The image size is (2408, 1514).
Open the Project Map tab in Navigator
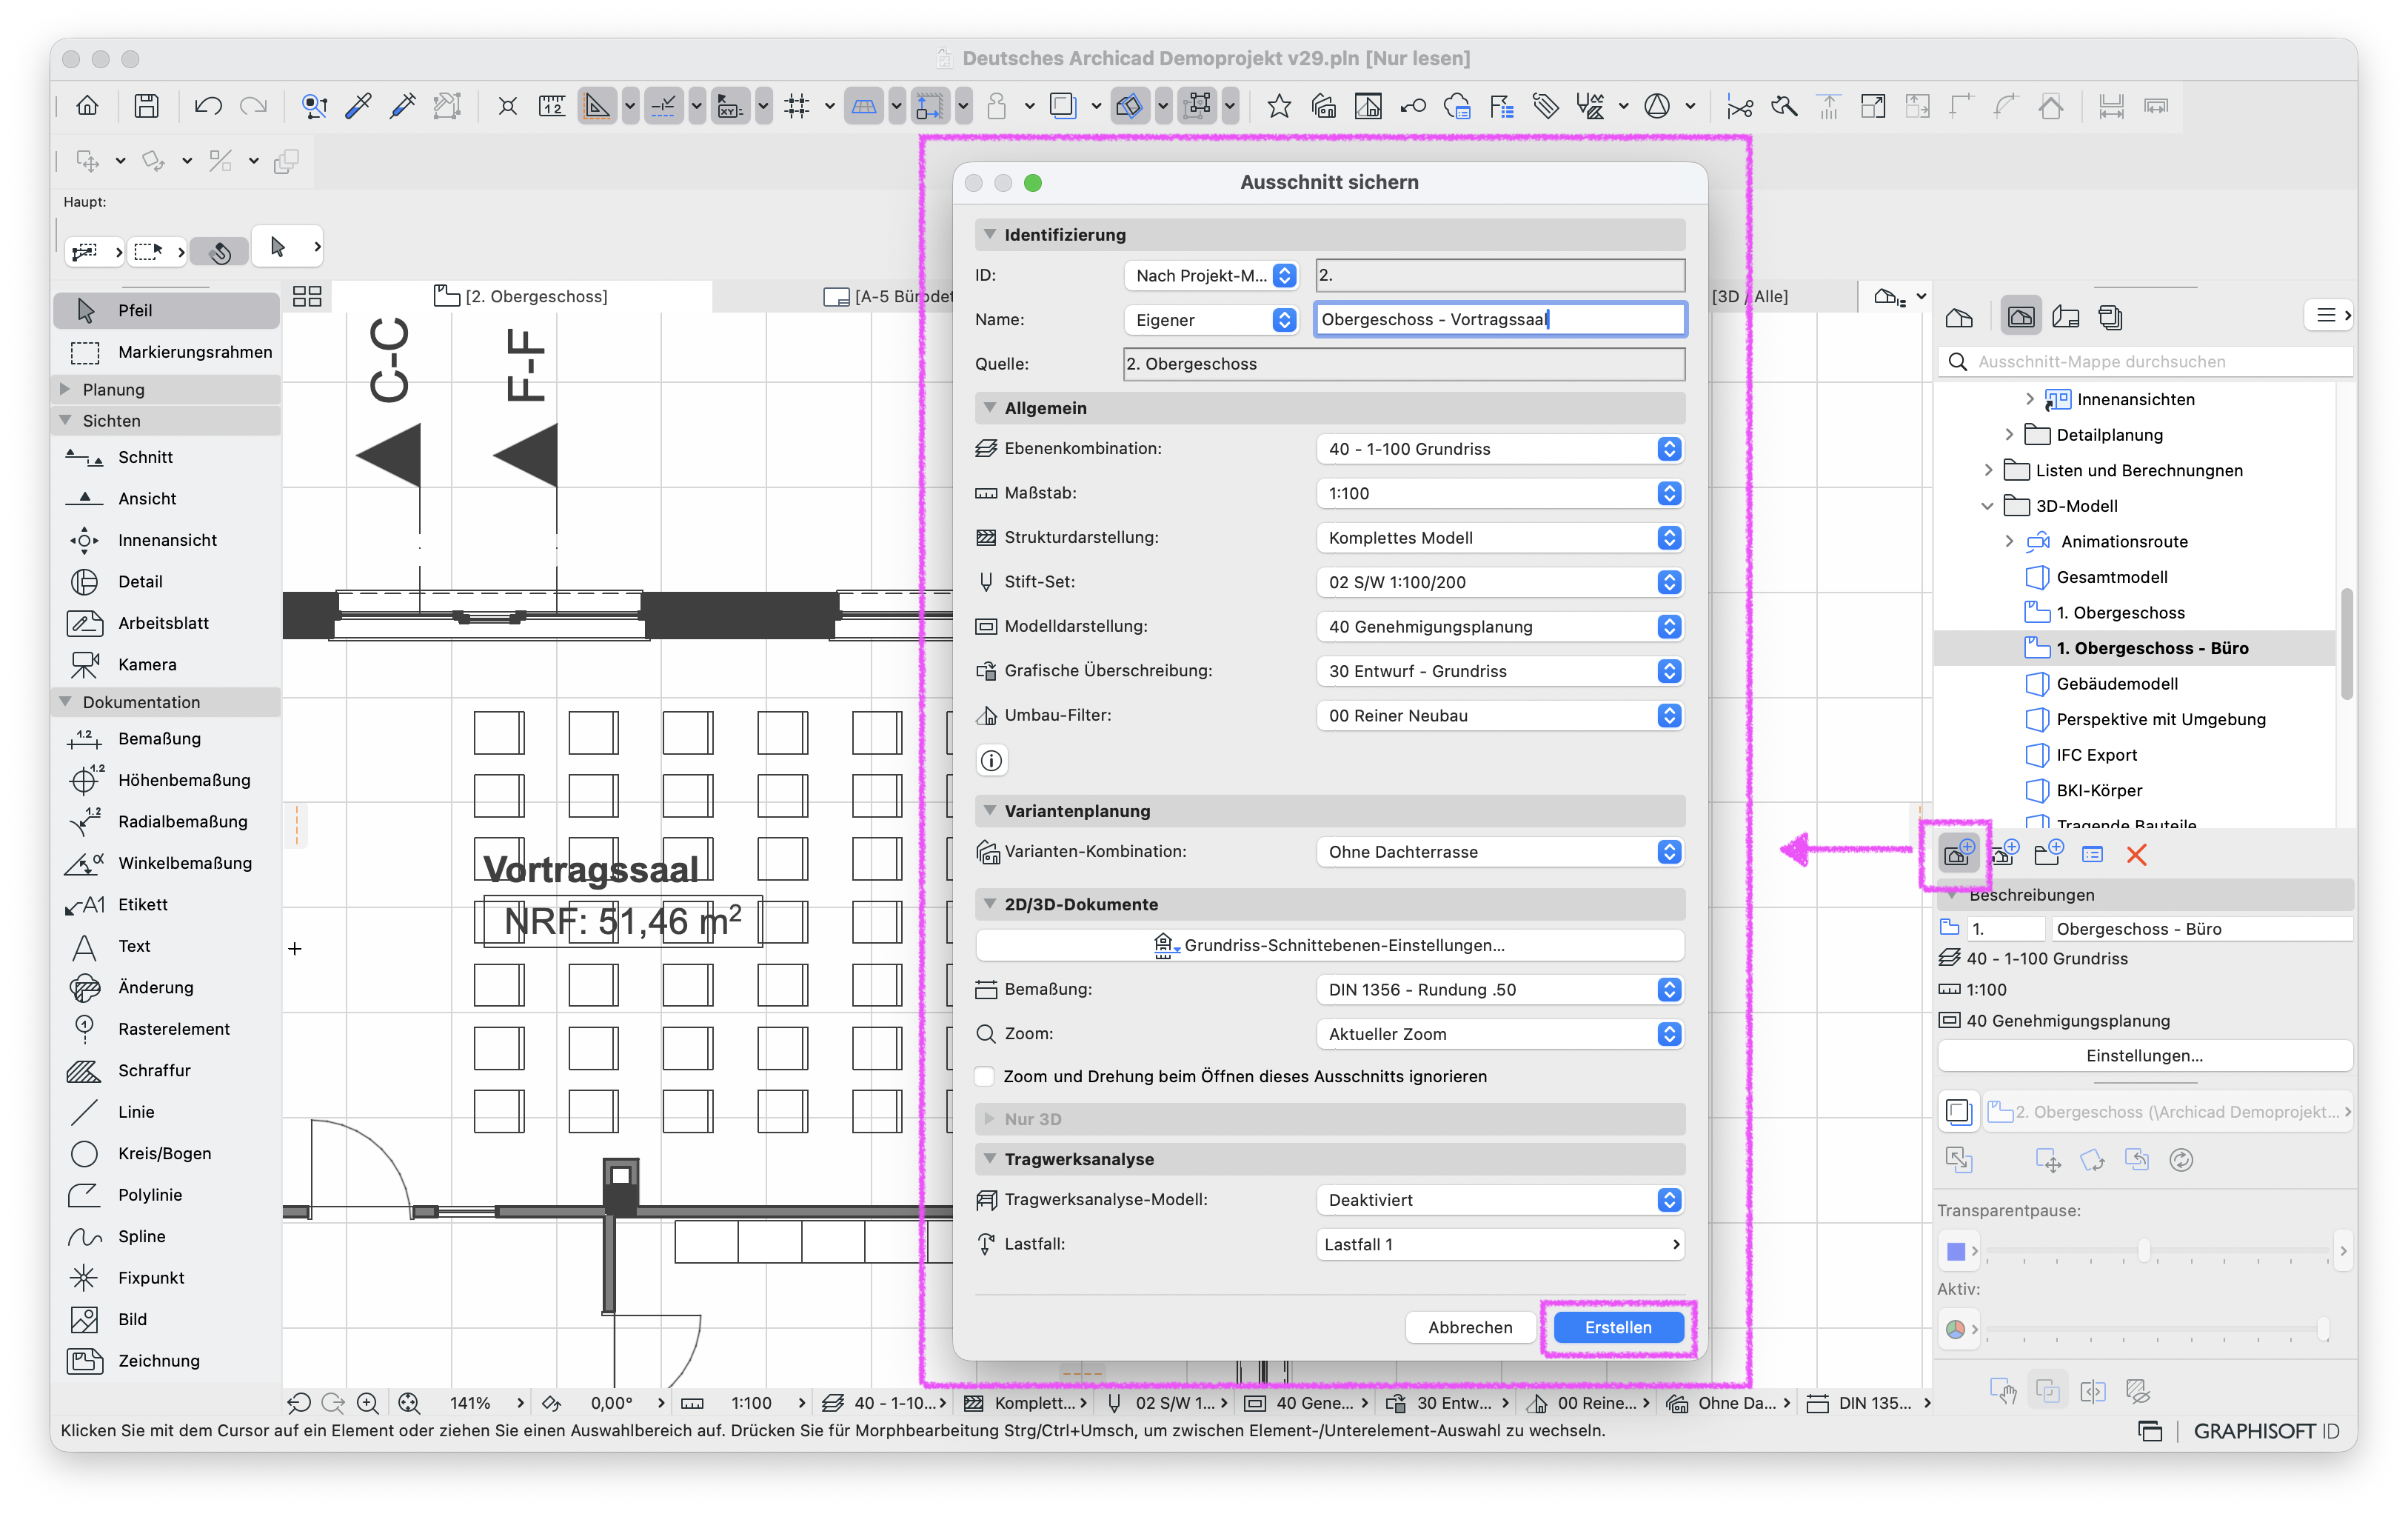click(1959, 318)
